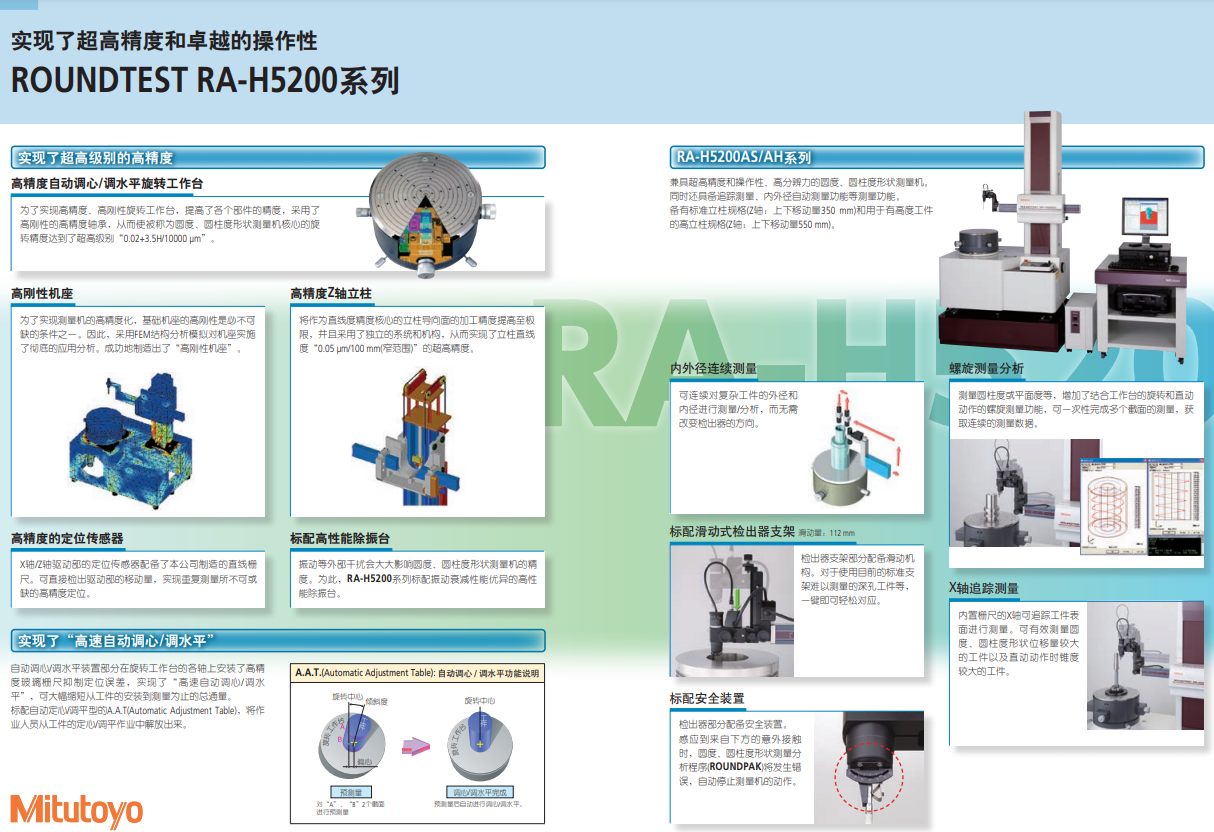The width and height of the screenshot is (1214, 832).
Task: Select the "高精度Z轴立柱" heading
Action: coord(331,294)
